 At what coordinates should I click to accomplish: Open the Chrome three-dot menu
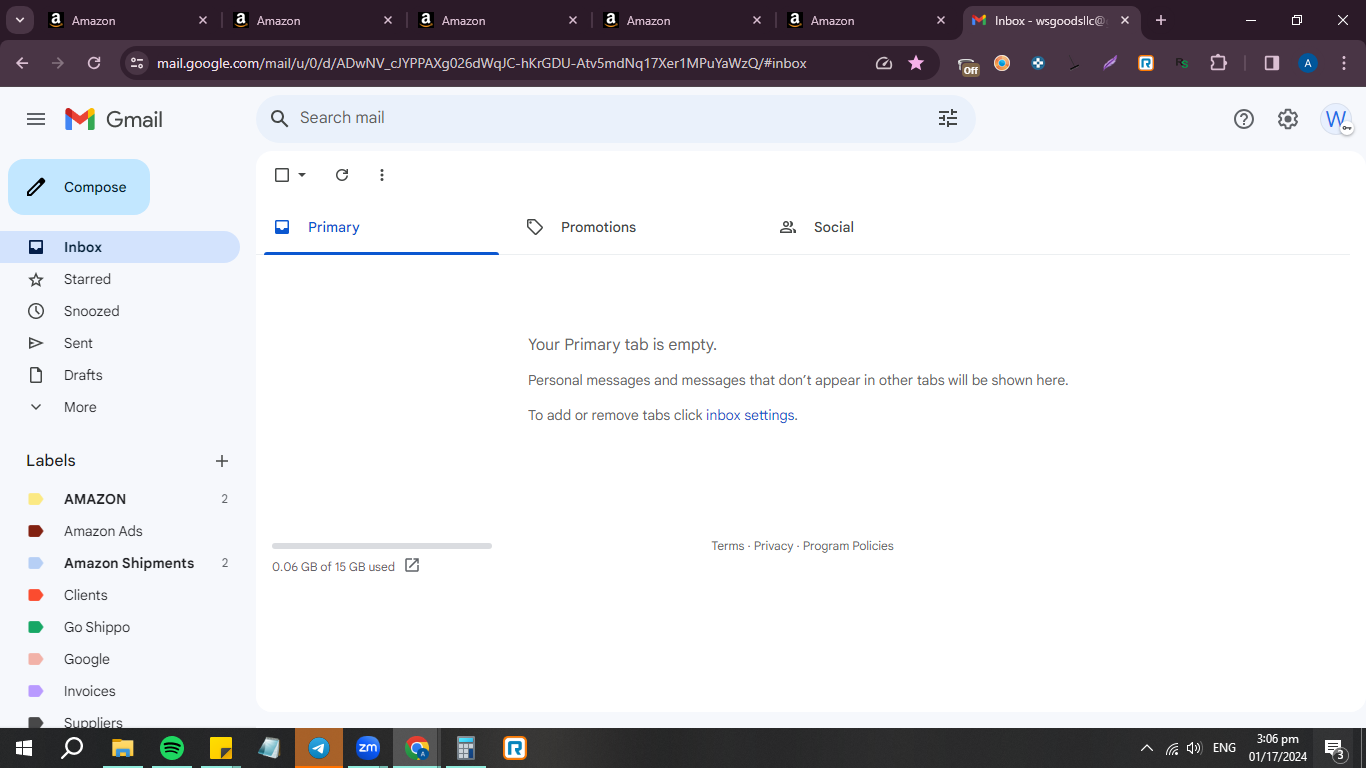click(x=1343, y=63)
